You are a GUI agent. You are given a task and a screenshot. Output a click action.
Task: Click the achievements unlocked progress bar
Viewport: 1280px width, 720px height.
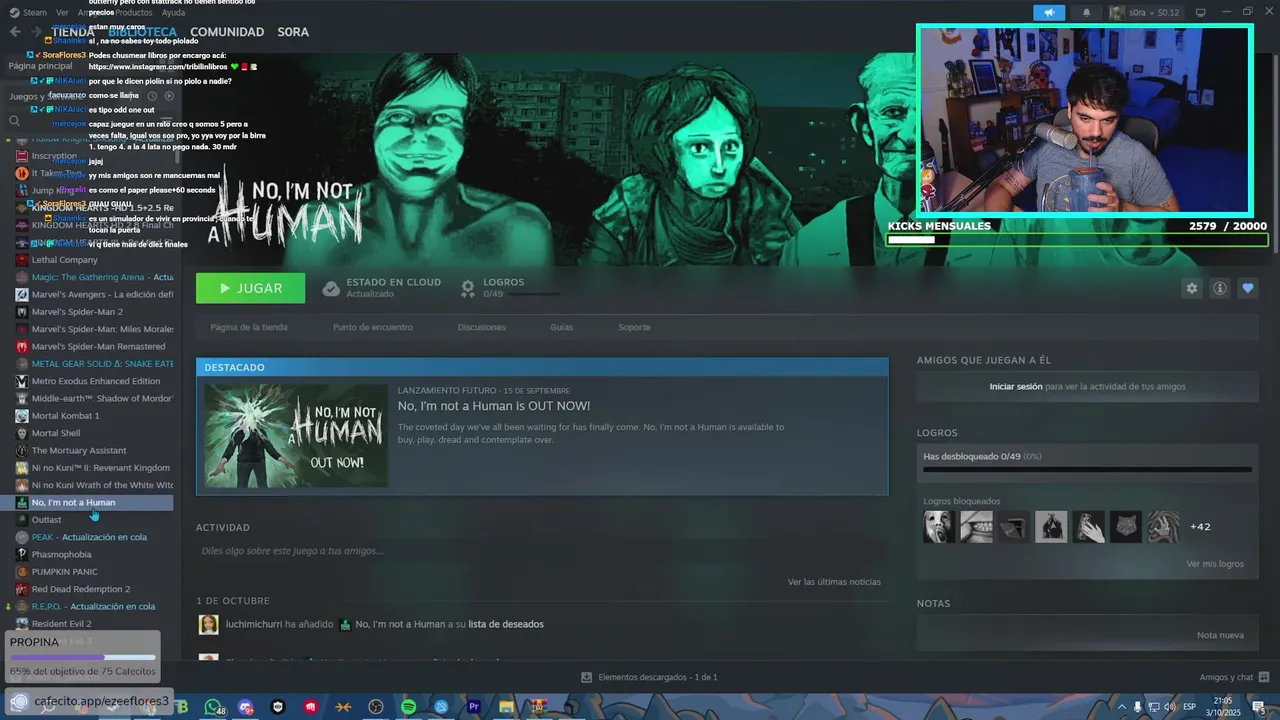click(1088, 469)
